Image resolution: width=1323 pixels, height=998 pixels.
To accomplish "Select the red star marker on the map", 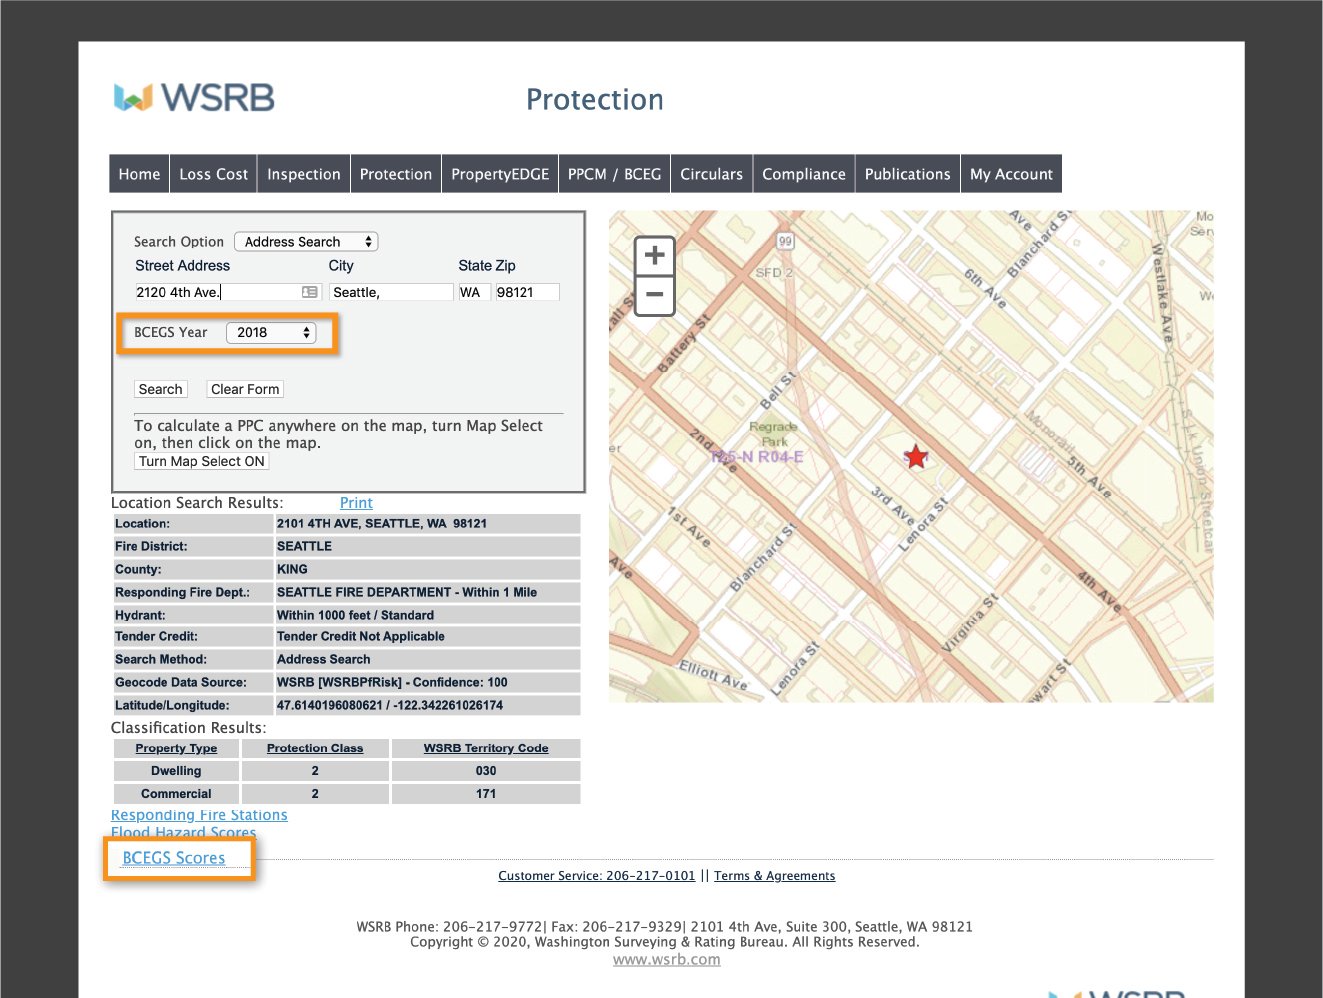I will click(x=915, y=456).
